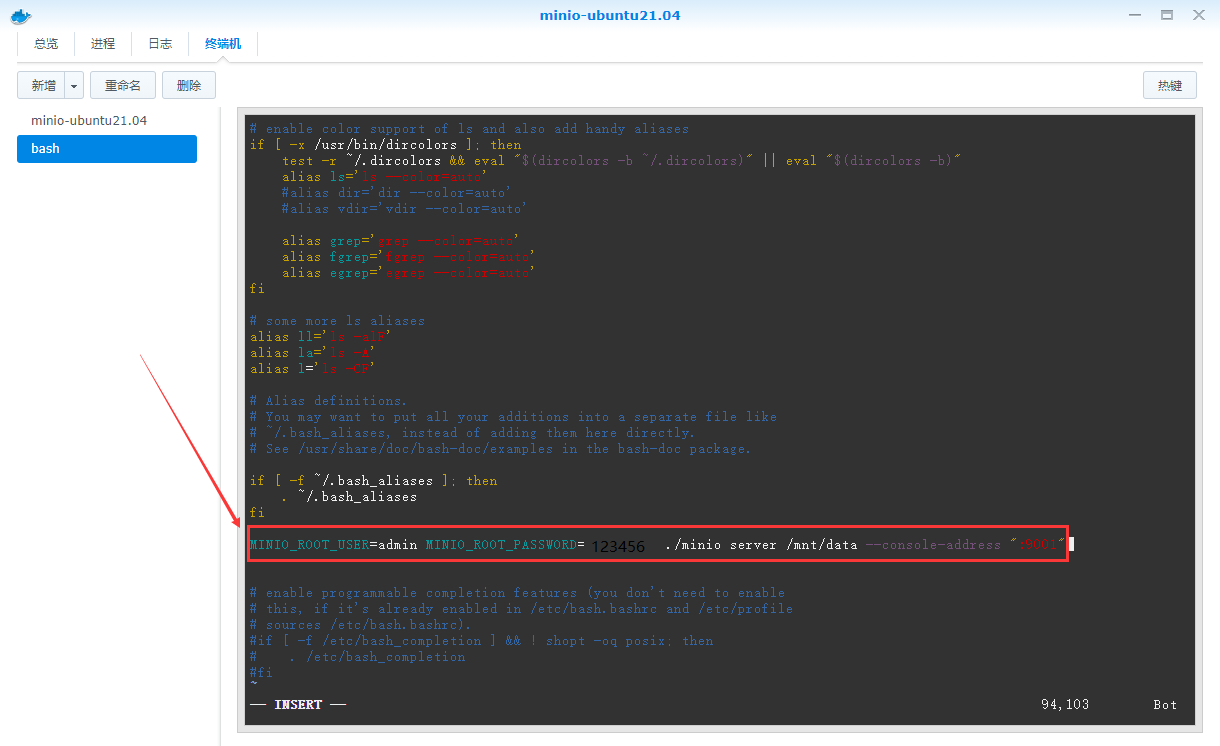Image resolution: width=1220 pixels, height=746 pixels.
Task: Click the 新增 button
Action: tap(42, 86)
